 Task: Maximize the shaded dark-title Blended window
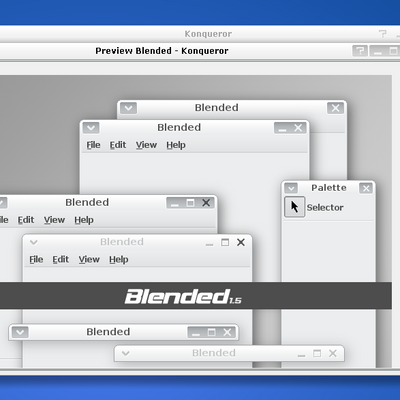pyautogui.click(x=211, y=332)
